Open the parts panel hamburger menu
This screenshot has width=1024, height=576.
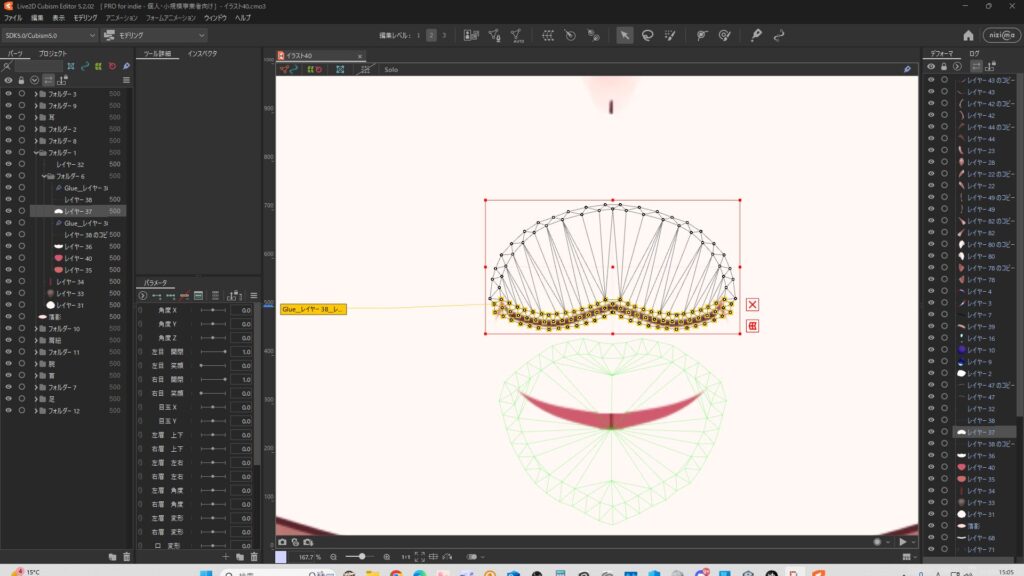(x=126, y=80)
